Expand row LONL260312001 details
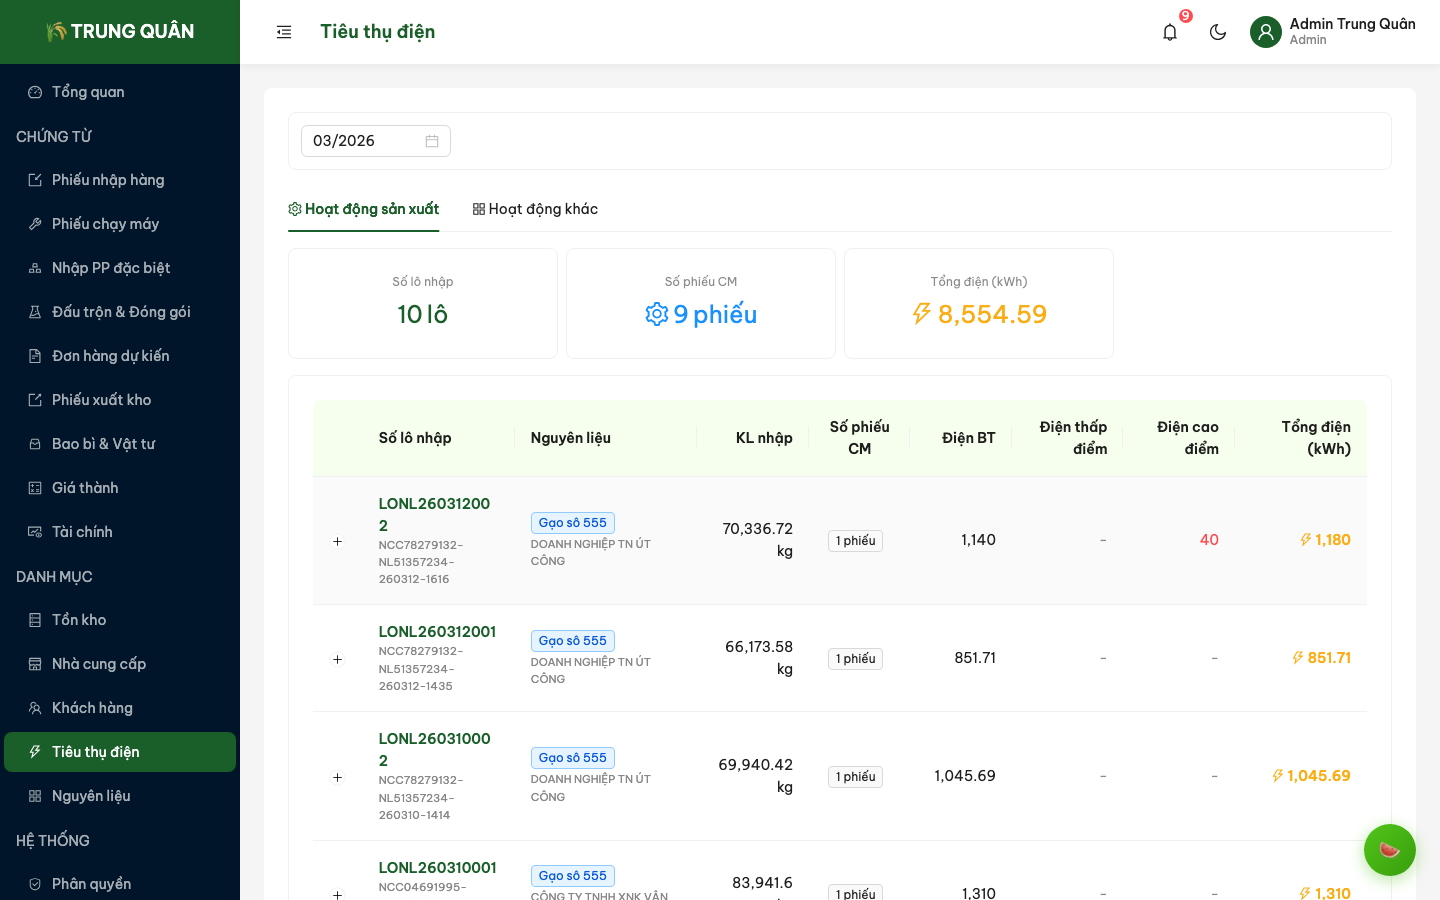Image resolution: width=1440 pixels, height=900 pixels. coord(337,659)
